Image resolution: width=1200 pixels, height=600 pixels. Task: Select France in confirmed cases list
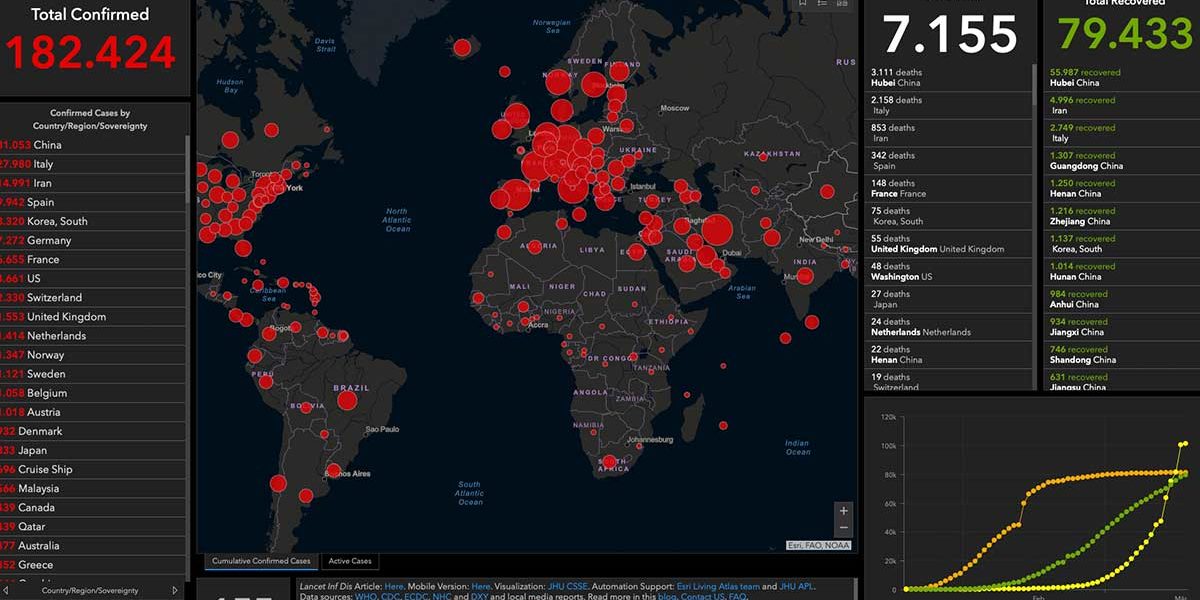point(93,259)
